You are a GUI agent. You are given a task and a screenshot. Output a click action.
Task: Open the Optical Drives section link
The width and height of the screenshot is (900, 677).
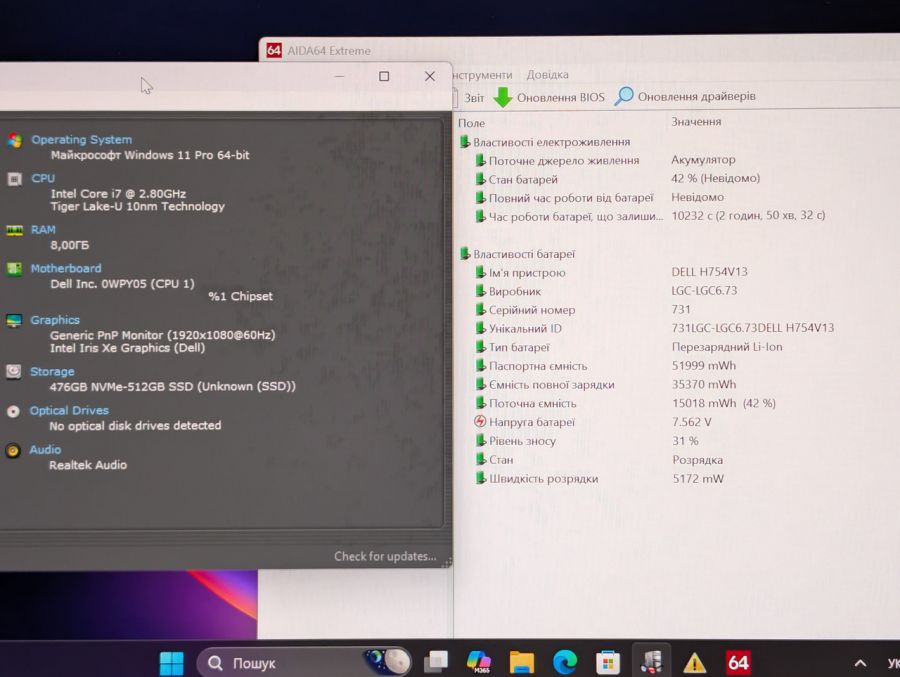(x=69, y=411)
